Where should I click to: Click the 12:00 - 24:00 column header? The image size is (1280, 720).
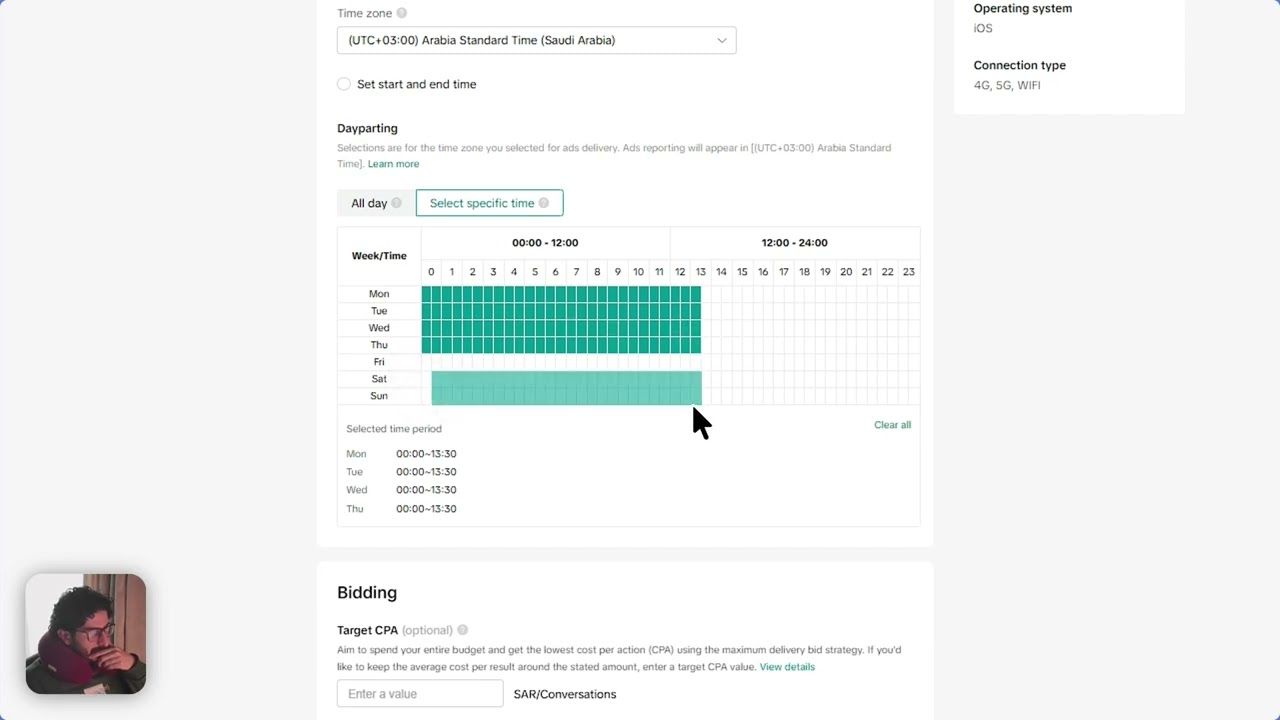pos(794,243)
